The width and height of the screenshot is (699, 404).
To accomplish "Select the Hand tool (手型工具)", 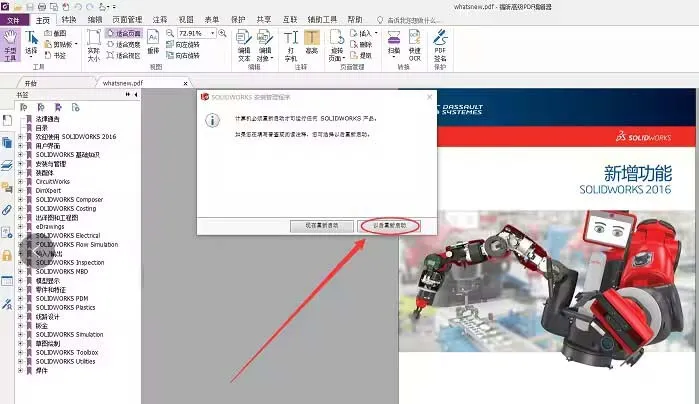I will pos(10,45).
